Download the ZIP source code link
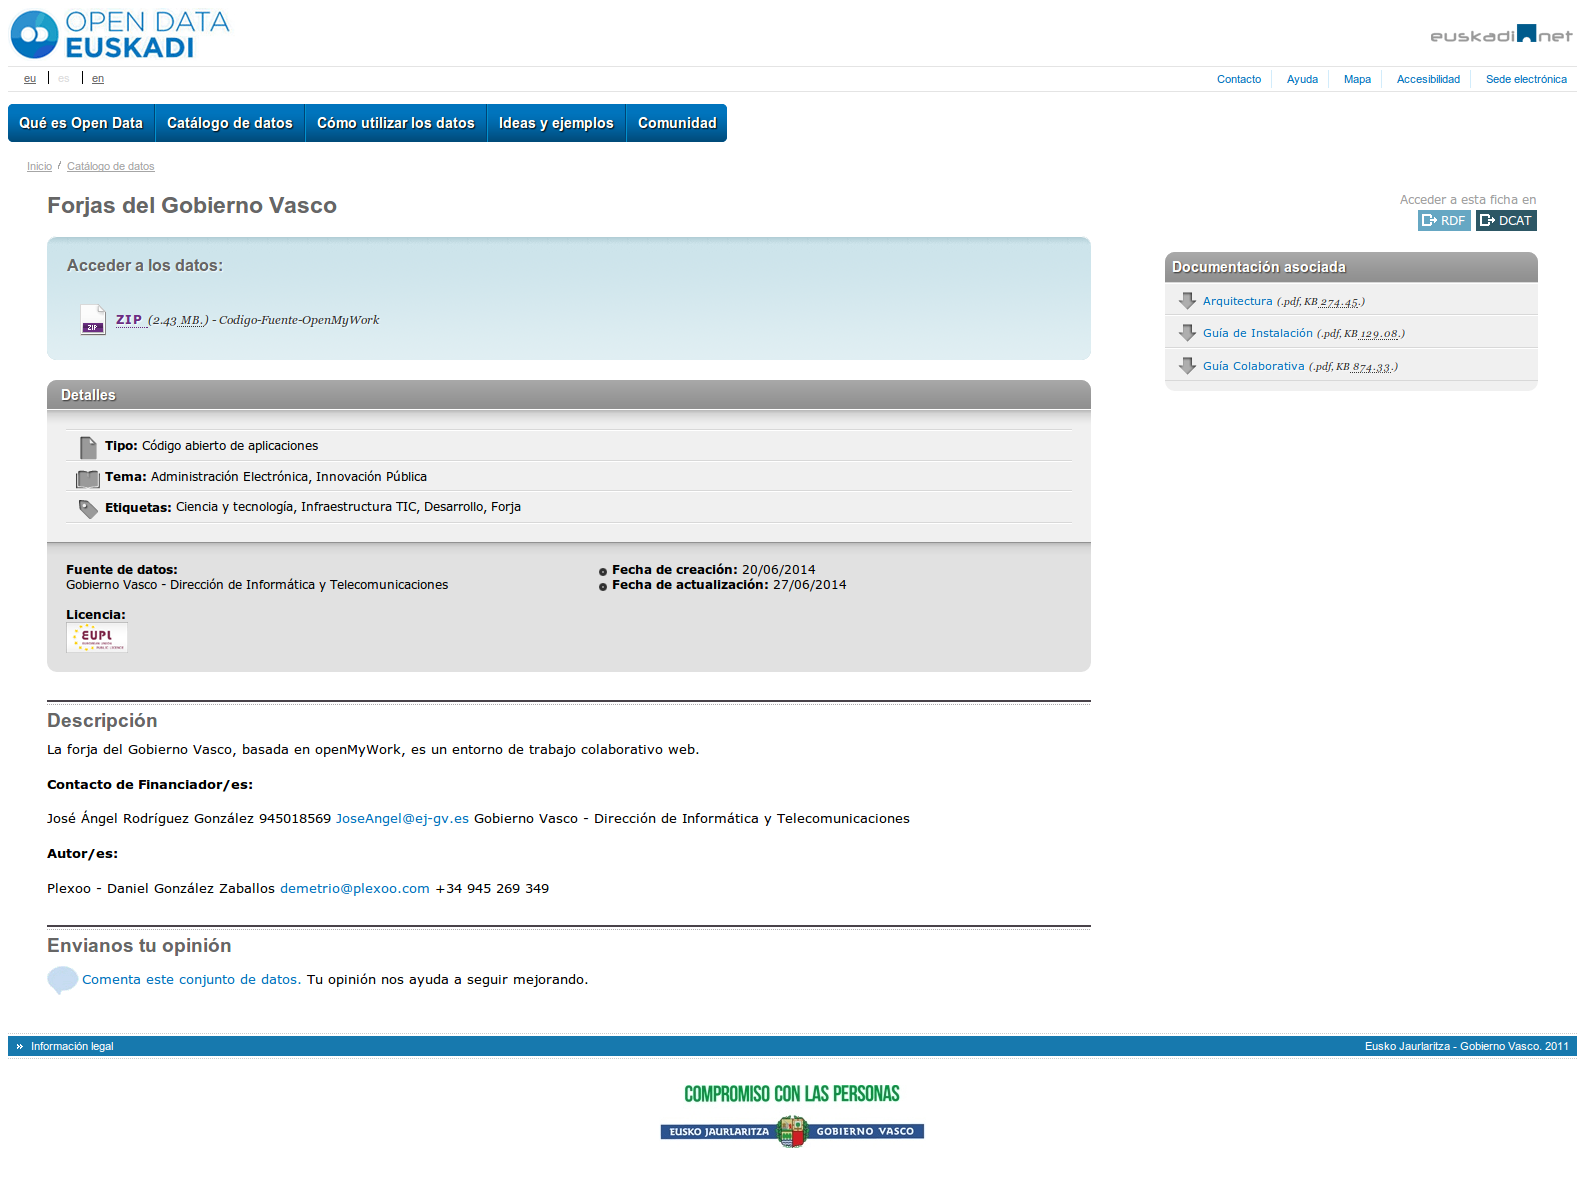The image size is (1585, 1183). 129,320
